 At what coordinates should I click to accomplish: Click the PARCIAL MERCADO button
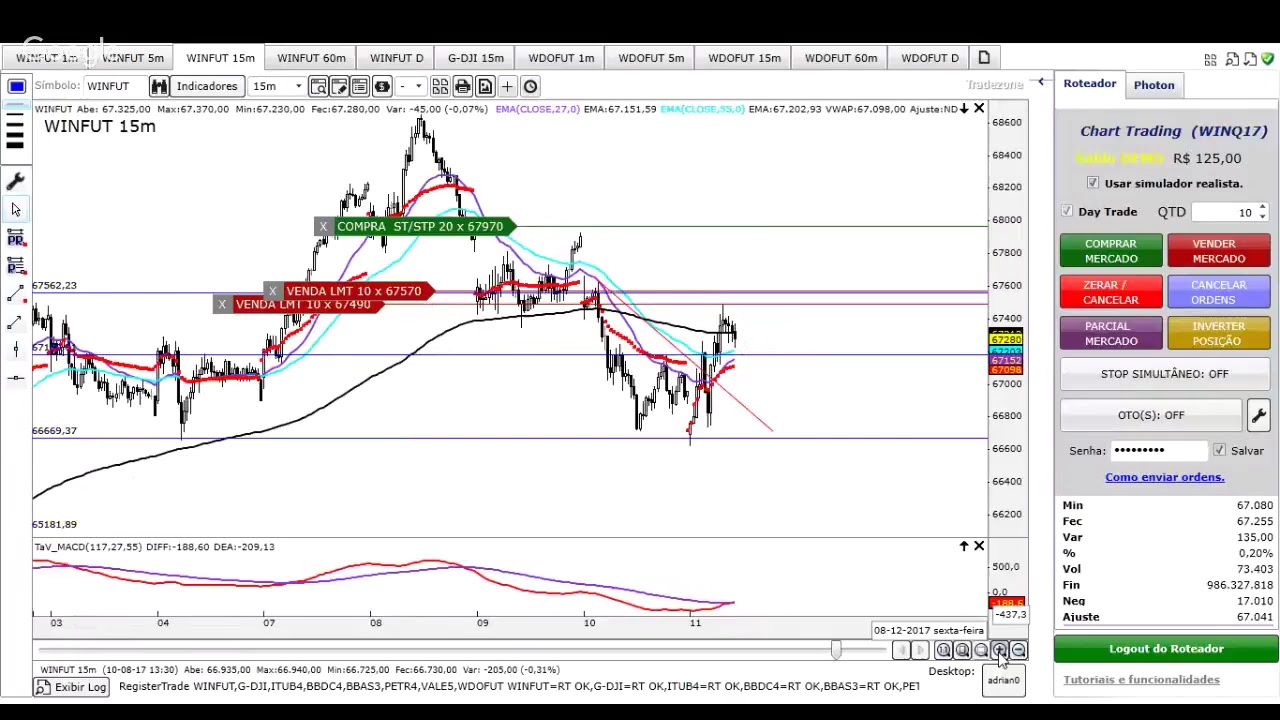tap(1111, 333)
